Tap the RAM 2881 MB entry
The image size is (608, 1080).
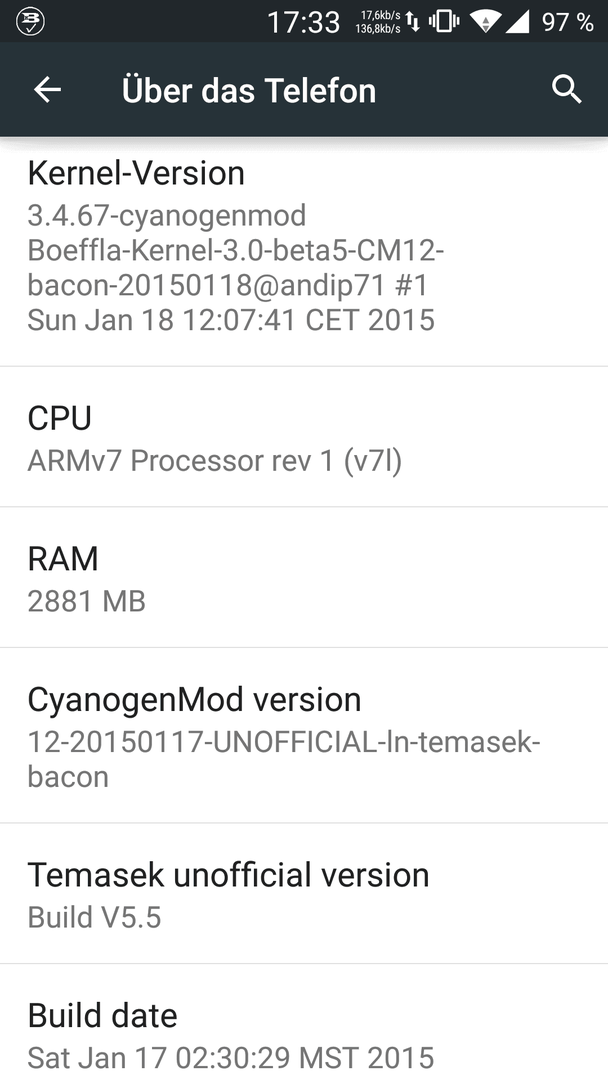click(304, 578)
